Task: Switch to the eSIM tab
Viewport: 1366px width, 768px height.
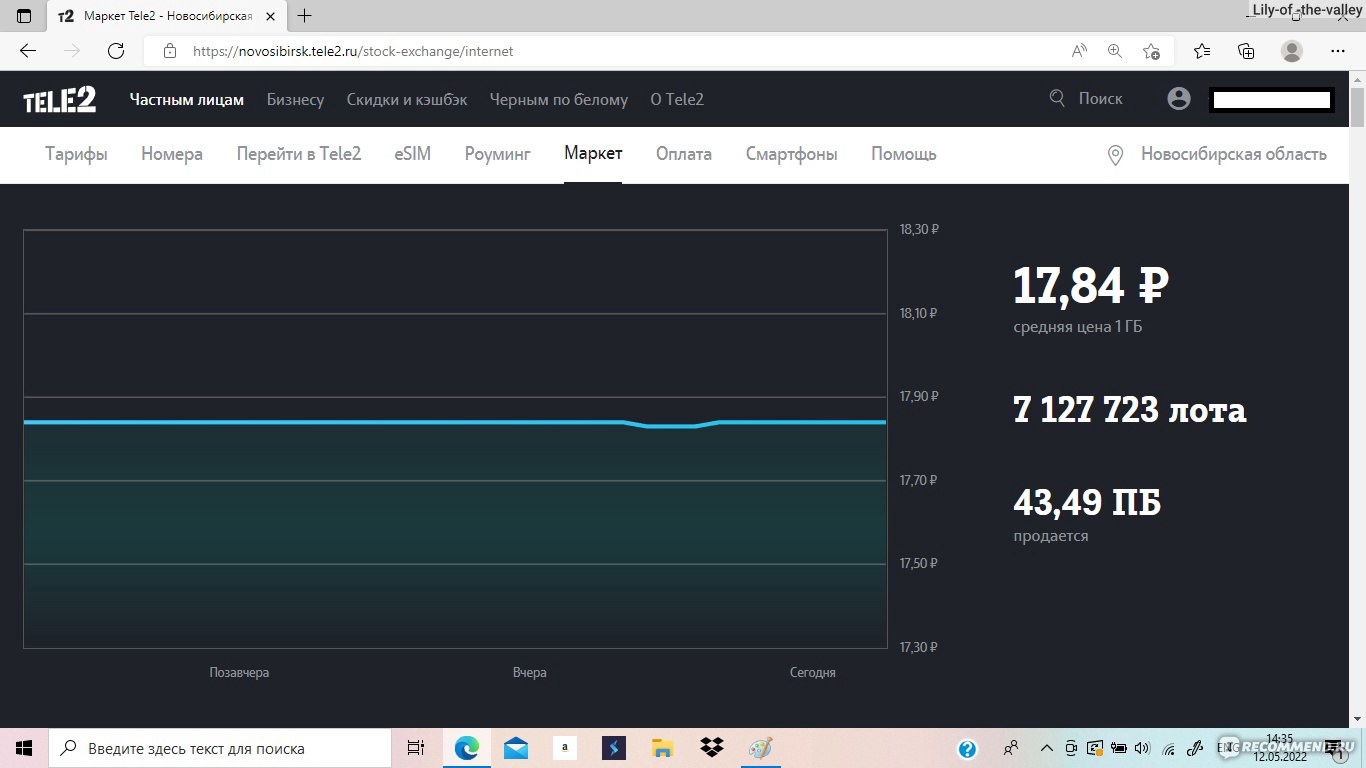Action: 413,154
